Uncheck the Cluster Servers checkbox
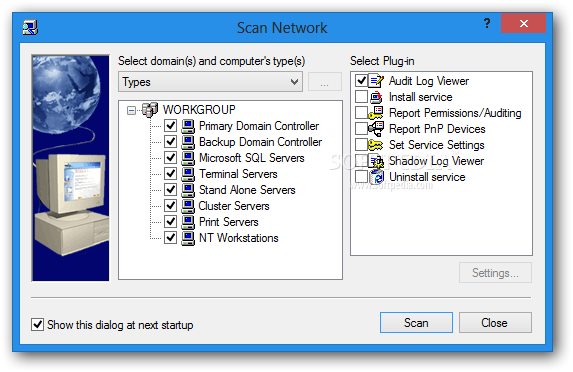 171,206
